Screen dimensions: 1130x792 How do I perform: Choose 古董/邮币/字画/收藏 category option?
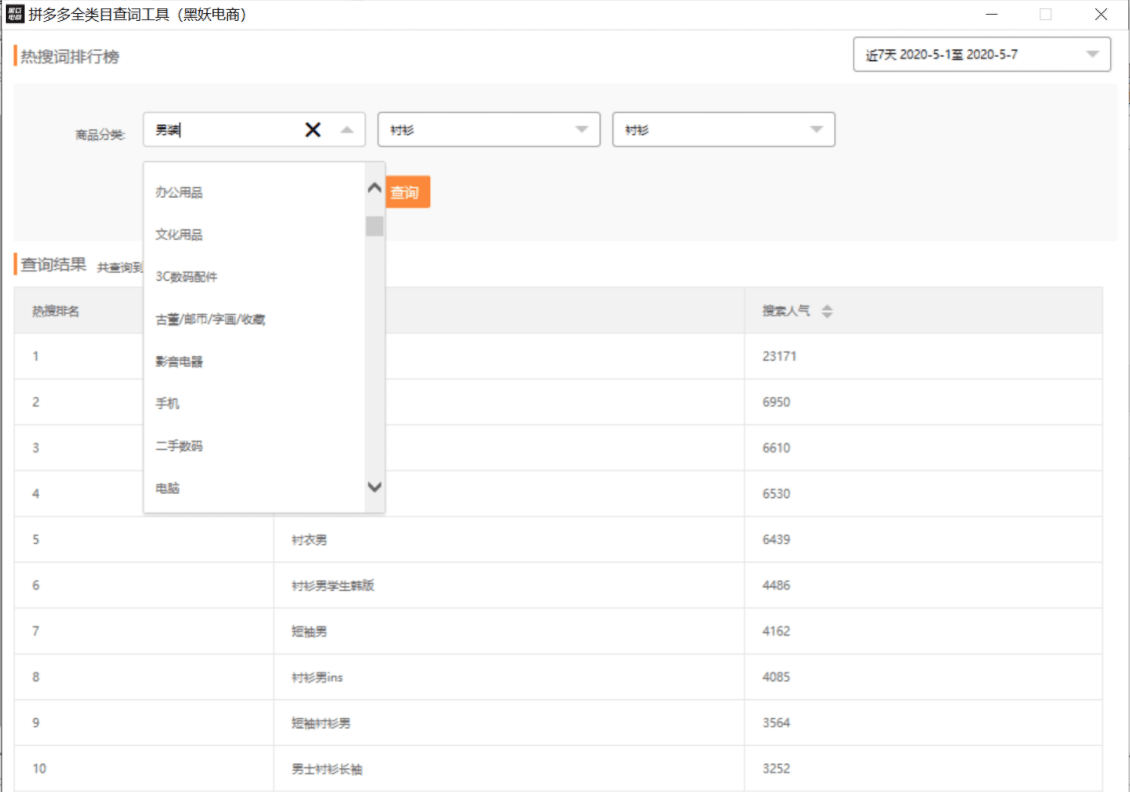pyautogui.click(x=210, y=320)
